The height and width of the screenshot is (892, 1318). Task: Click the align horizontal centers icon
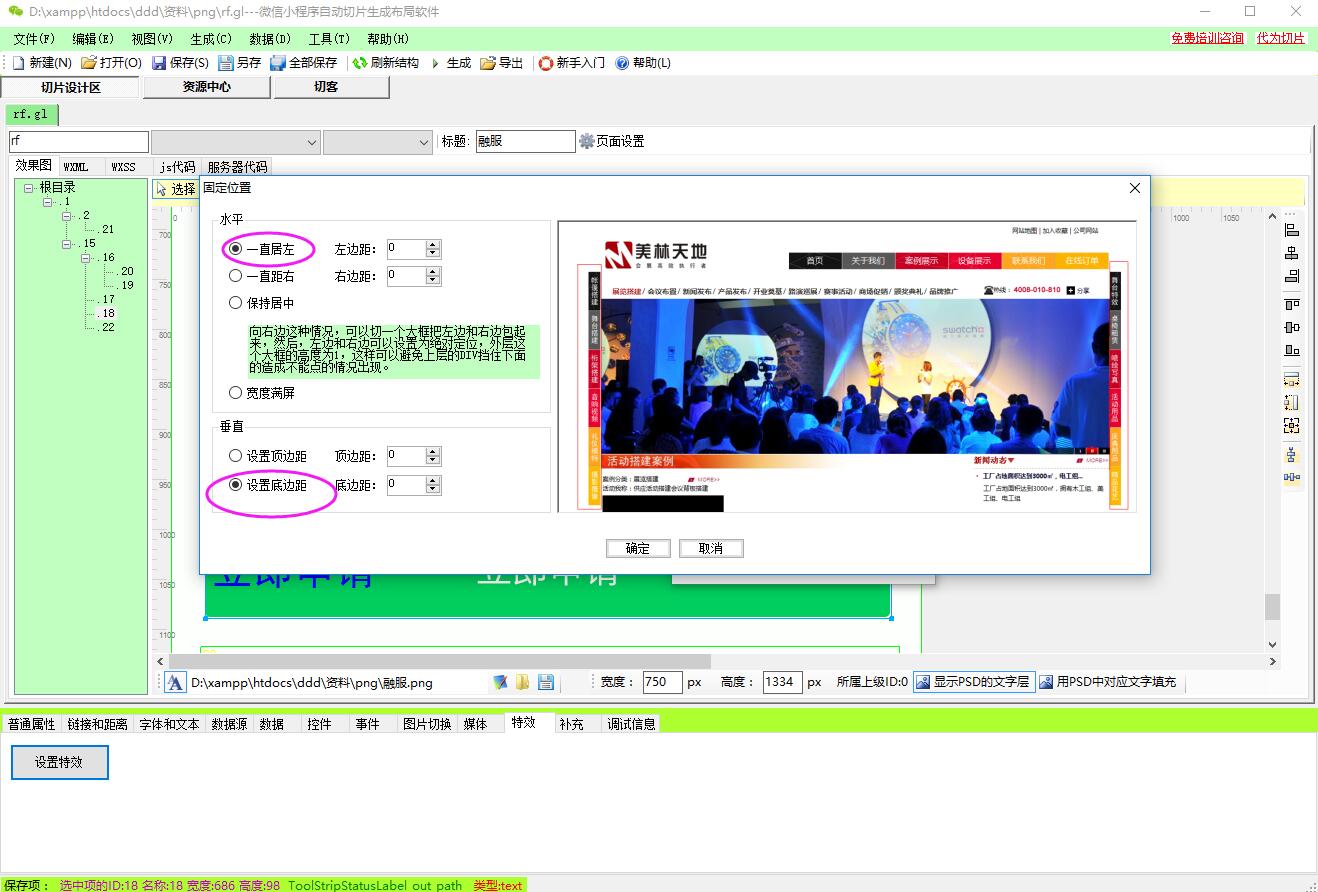click(1292, 253)
